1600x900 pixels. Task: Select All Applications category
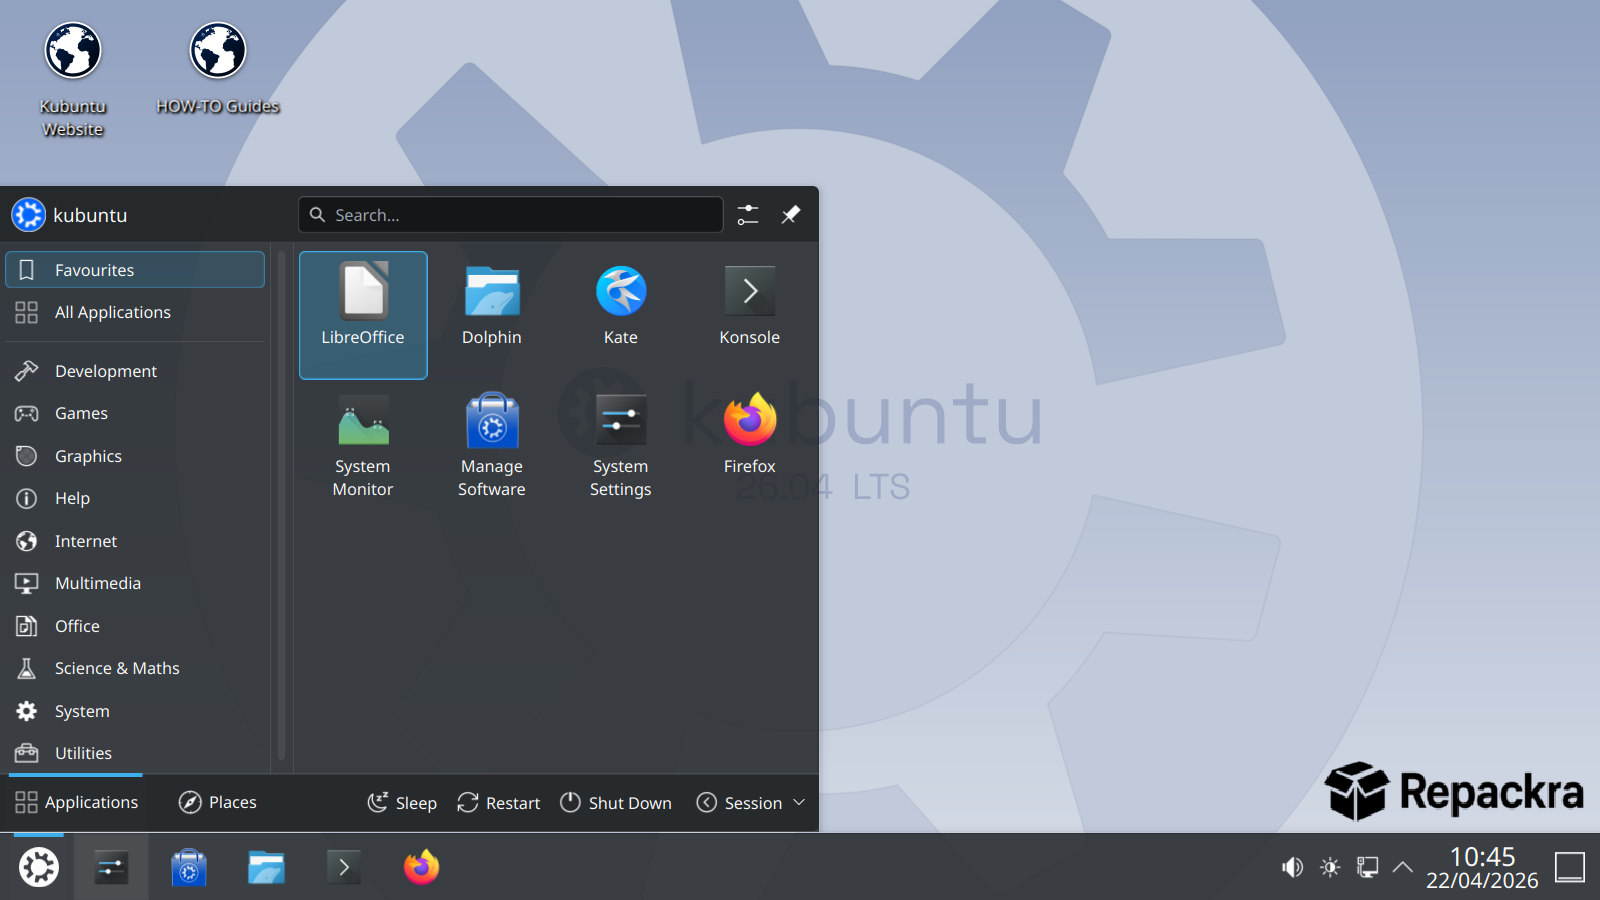tap(135, 312)
